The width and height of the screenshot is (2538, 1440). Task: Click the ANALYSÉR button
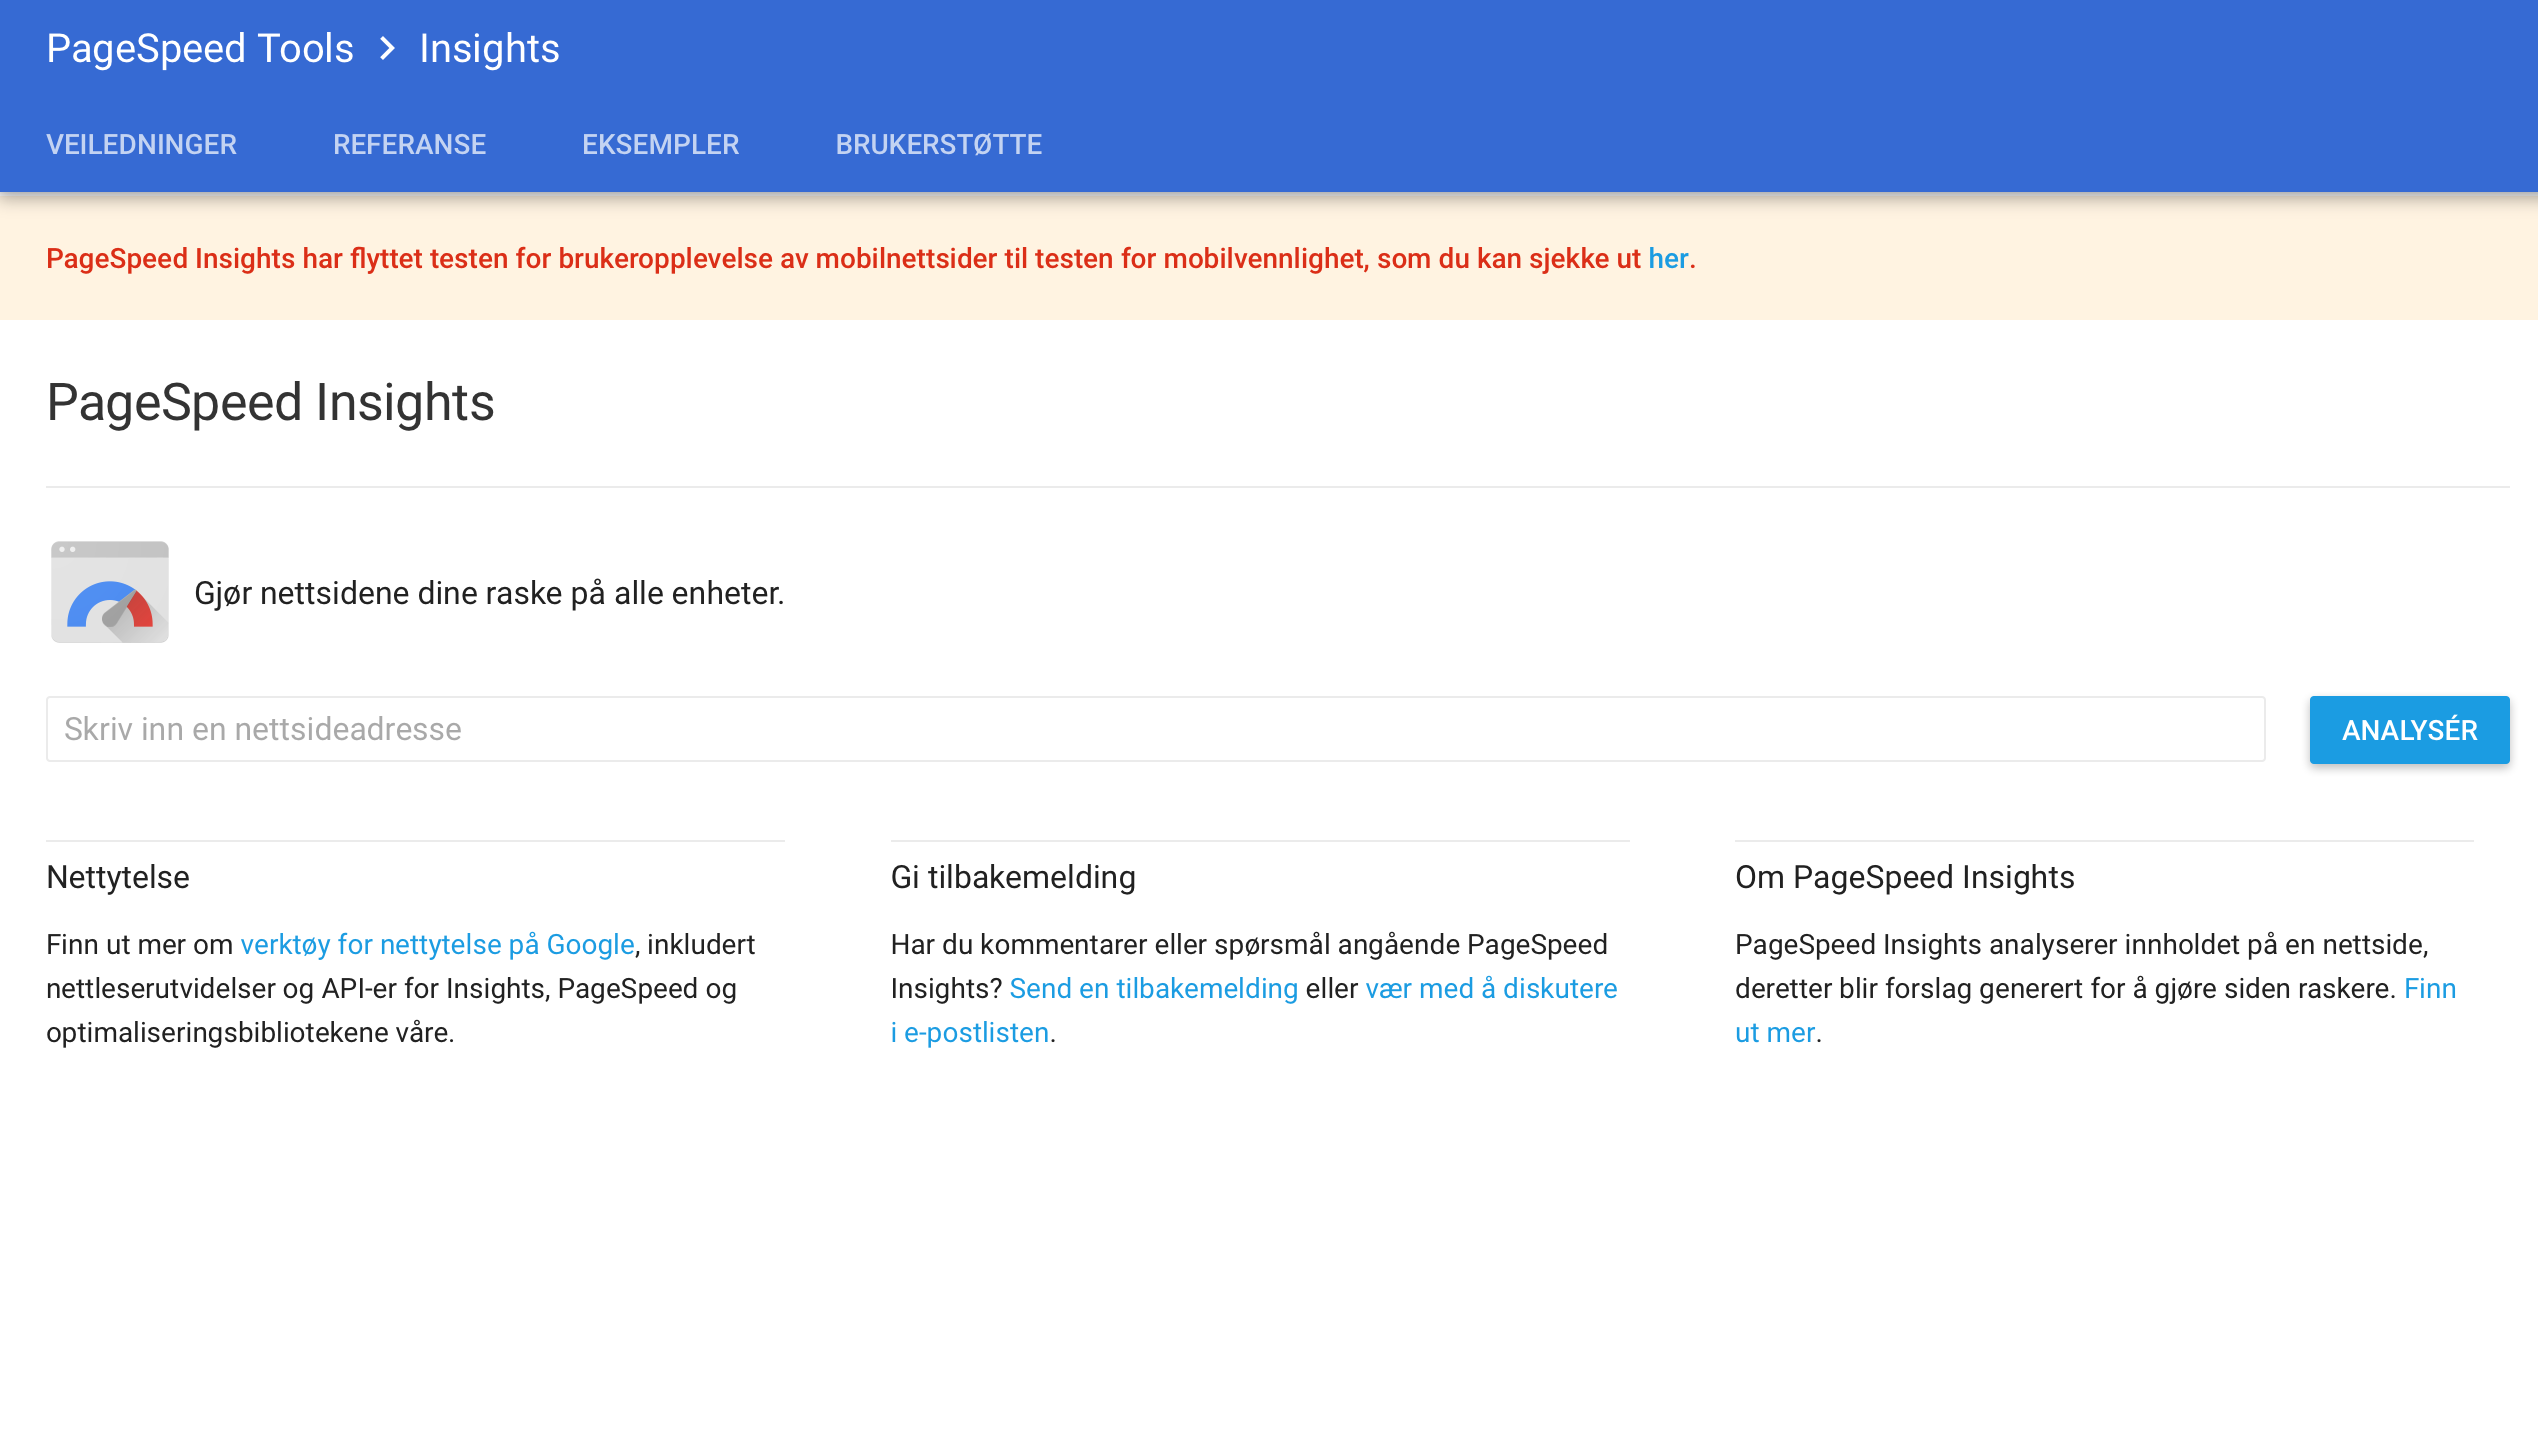point(2409,730)
